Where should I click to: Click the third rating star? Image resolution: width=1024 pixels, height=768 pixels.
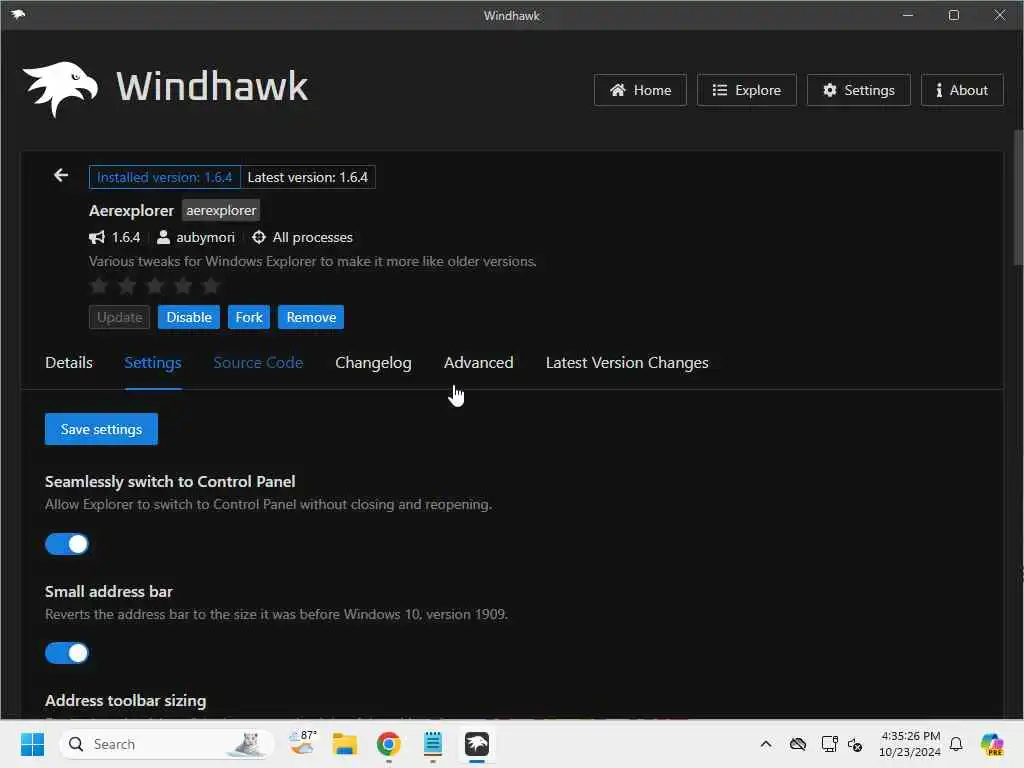click(x=155, y=285)
